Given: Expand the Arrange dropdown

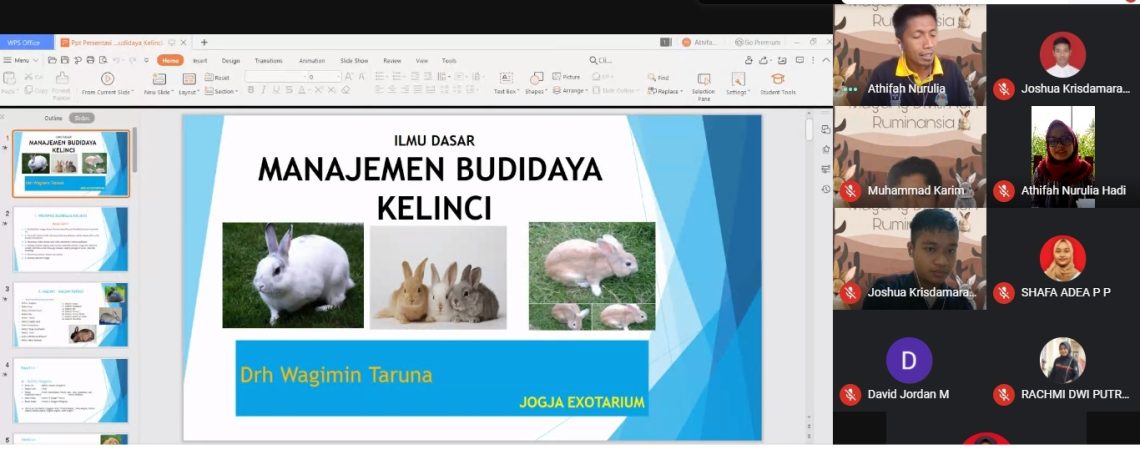Looking at the screenshot, I should tap(570, 91).
